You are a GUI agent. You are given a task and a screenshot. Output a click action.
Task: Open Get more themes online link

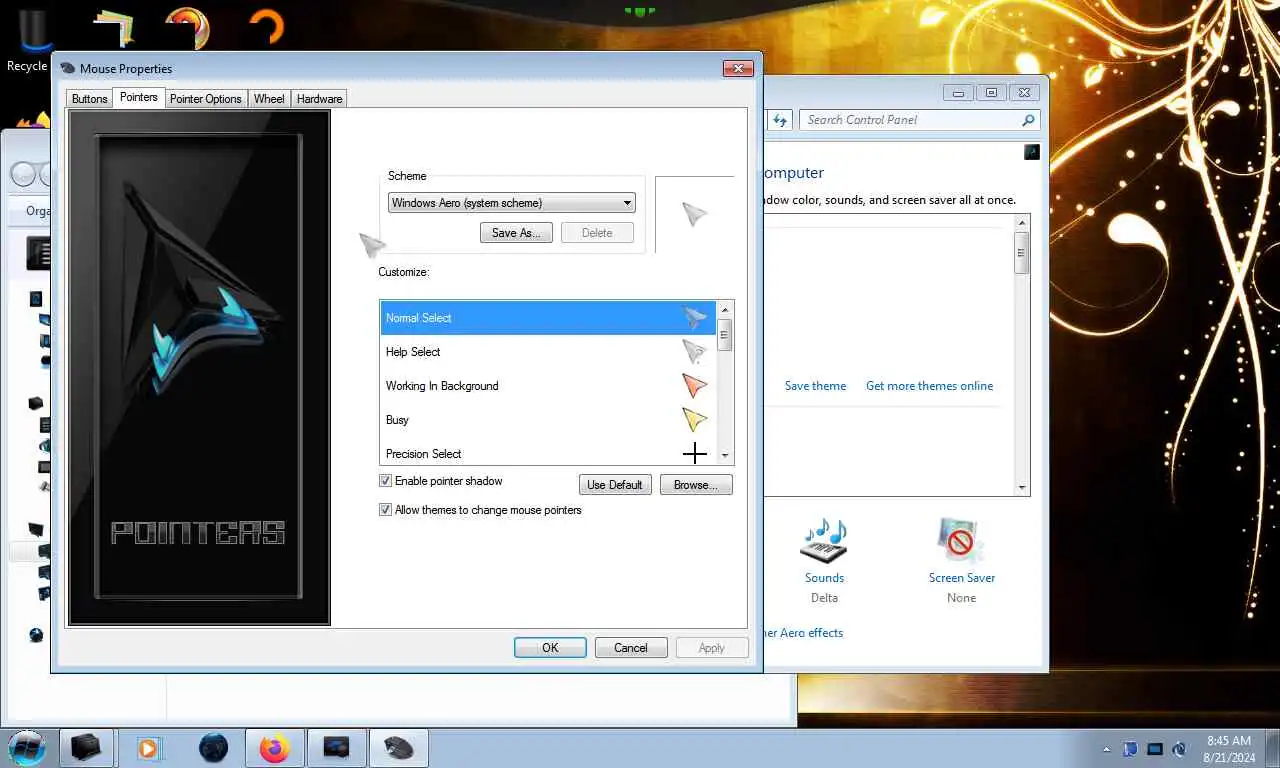click(x=930, y=386)
